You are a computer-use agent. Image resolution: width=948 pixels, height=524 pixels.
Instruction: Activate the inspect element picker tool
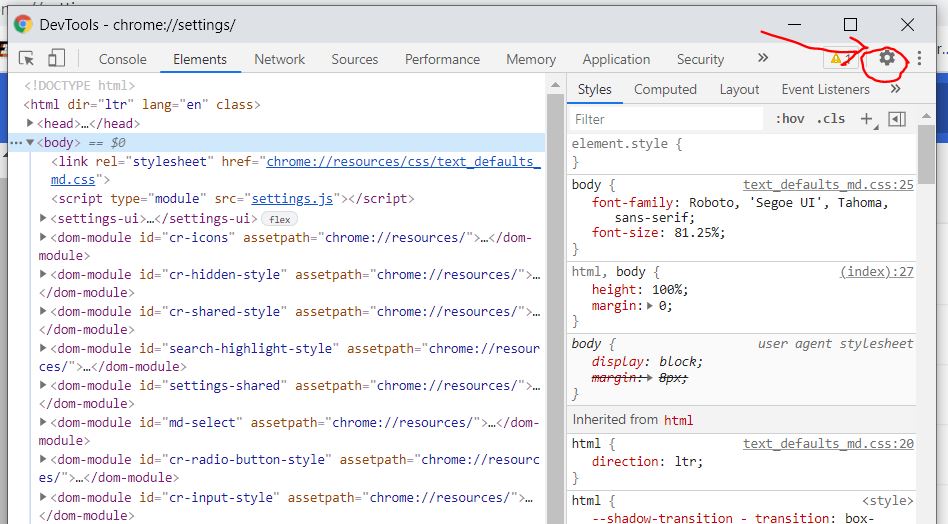(26, 58)
